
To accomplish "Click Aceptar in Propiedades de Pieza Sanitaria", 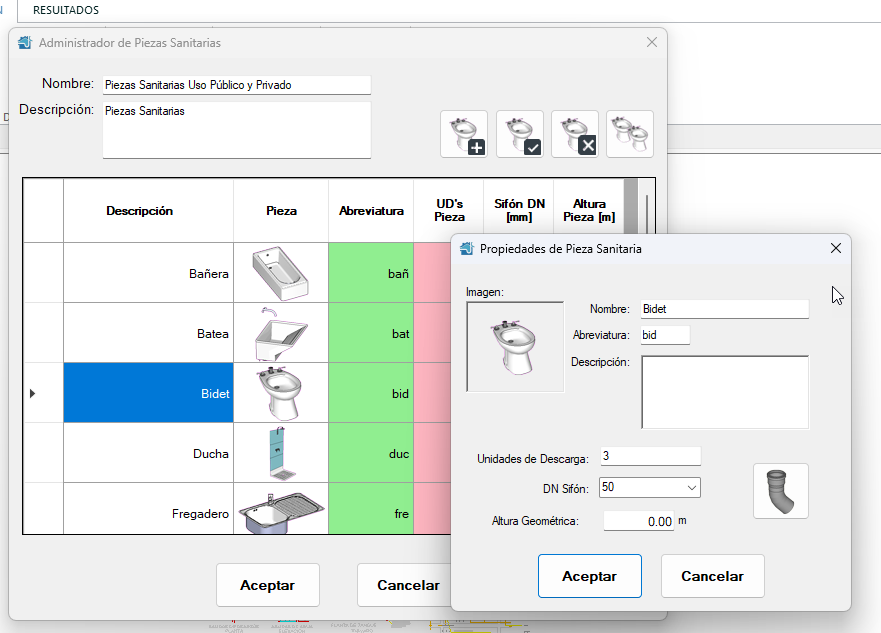I will 589,576.
